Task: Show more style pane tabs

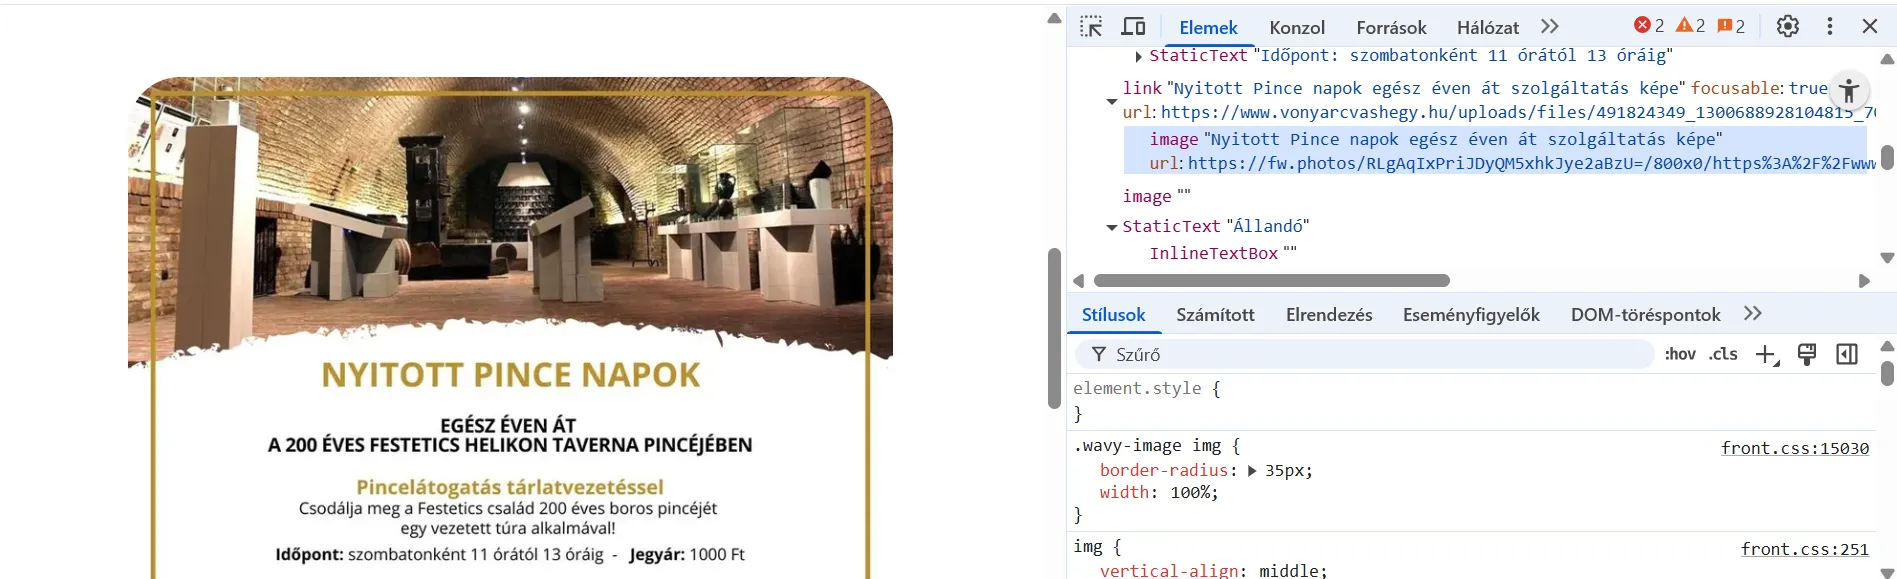Action: [x=1753, y=314]
